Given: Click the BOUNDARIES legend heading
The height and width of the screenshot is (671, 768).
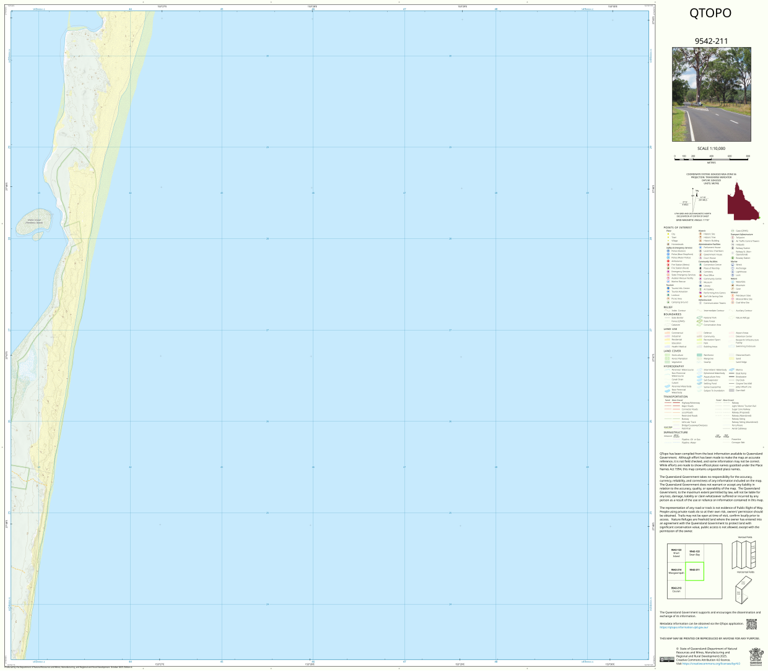Looking at the screenshot, I should [x=672, y=314].
